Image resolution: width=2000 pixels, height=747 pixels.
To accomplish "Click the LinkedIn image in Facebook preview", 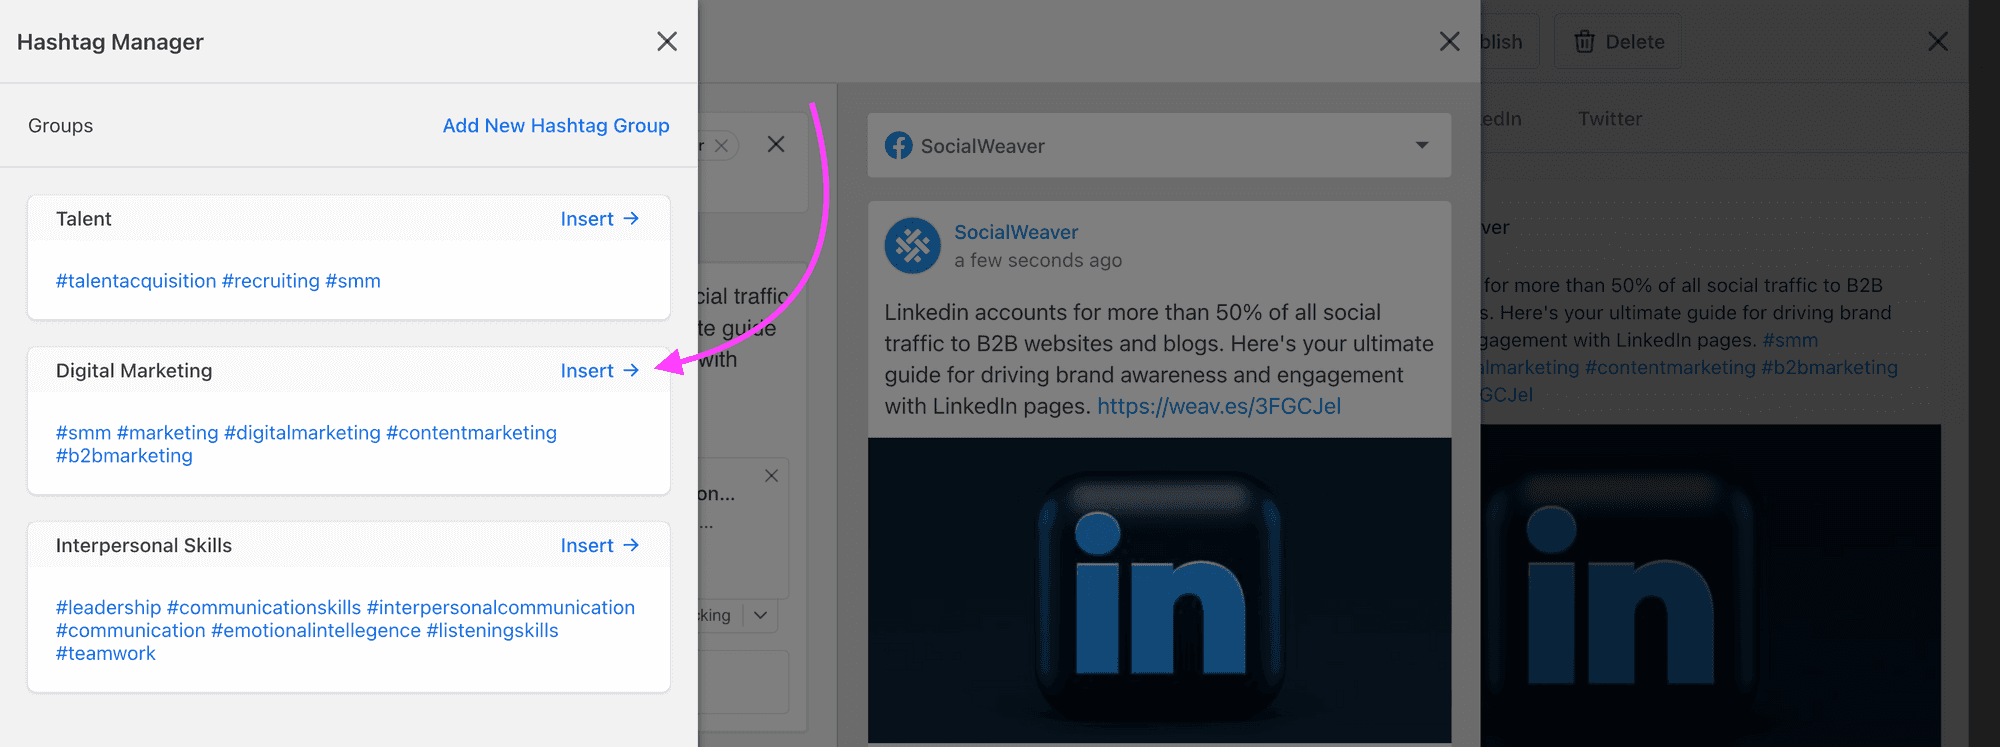I will tap(1159, 590).
